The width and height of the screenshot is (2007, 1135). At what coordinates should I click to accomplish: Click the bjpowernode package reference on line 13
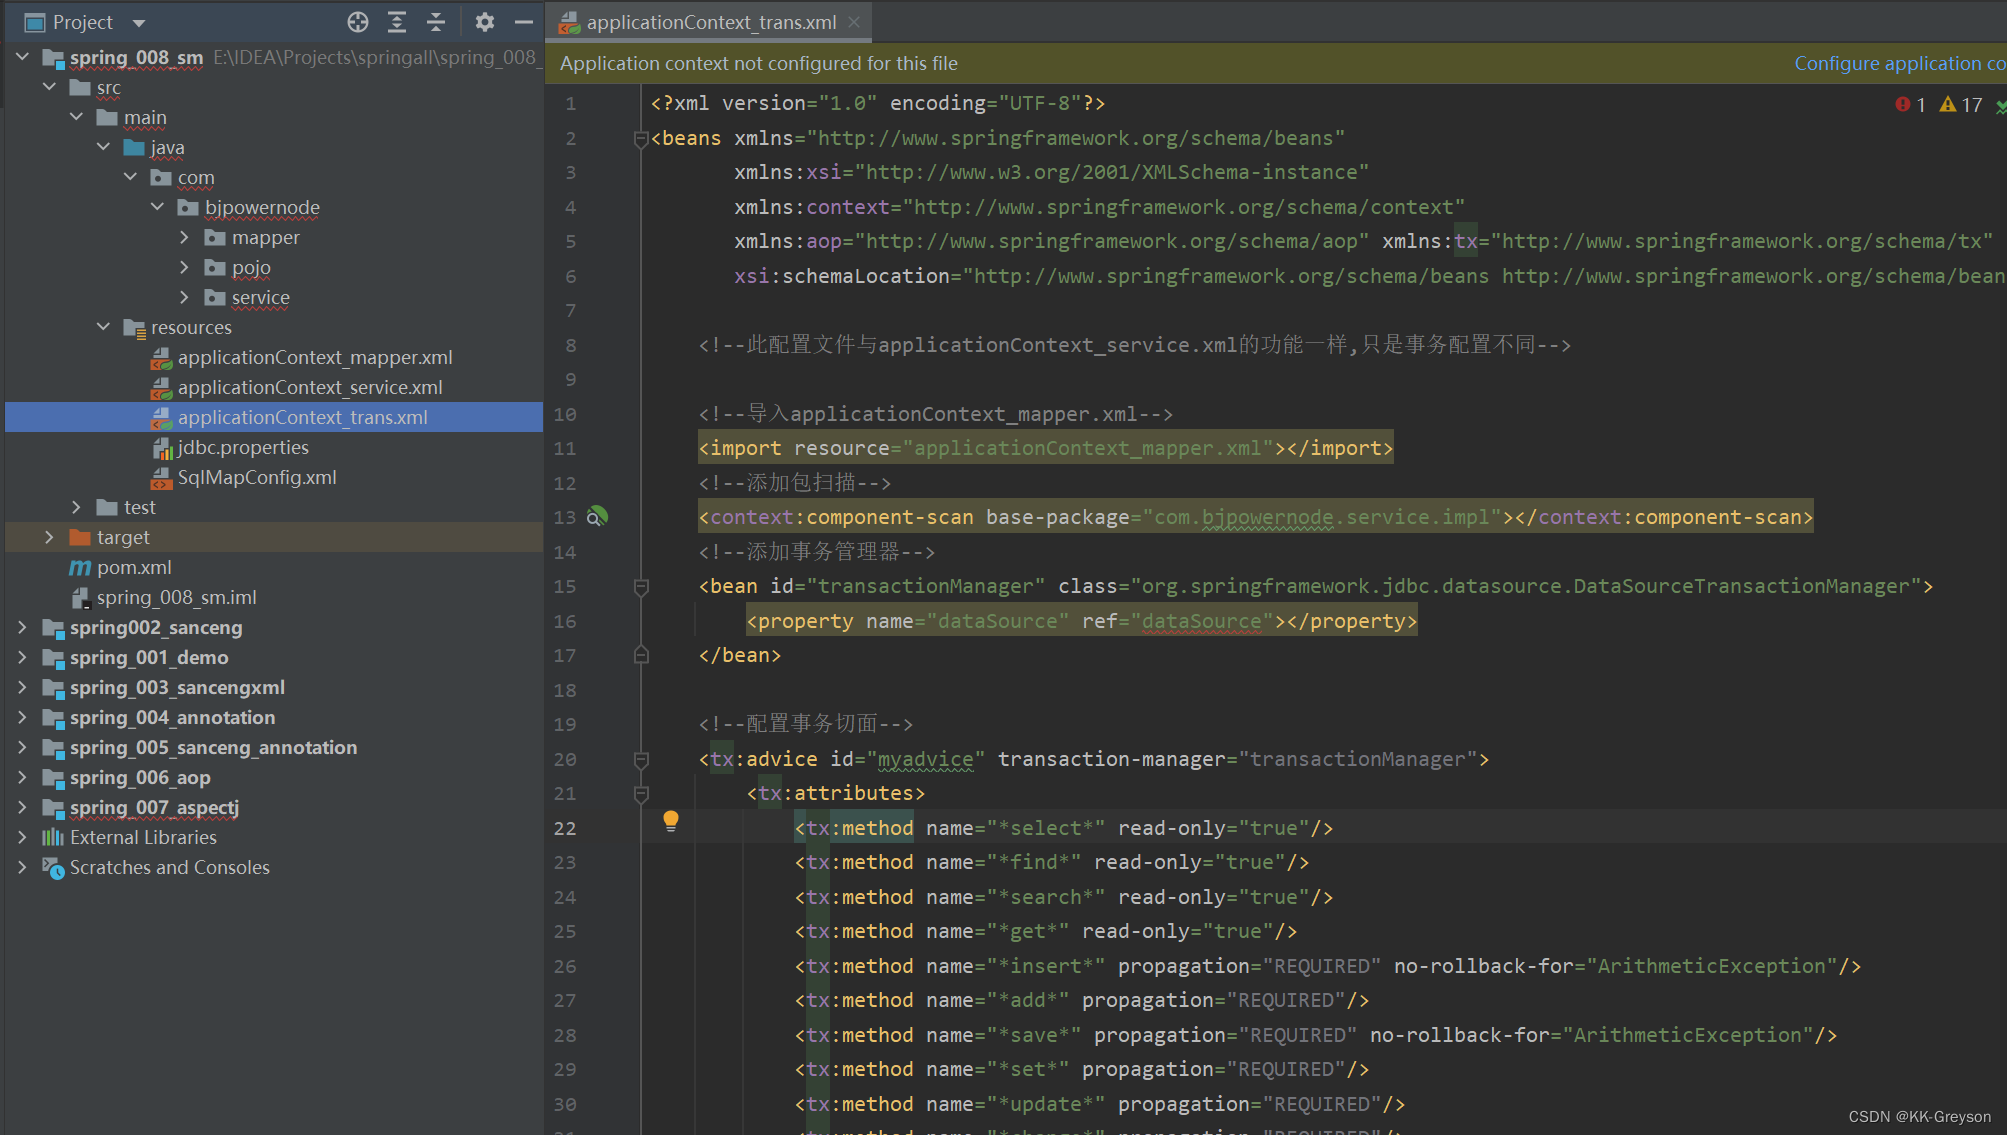(x=1267, y=517)
